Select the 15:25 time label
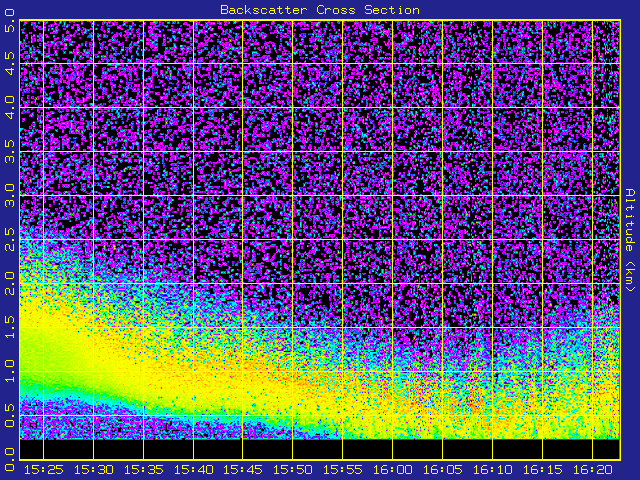Screen dimensions: 640x480 pyautogui.click(x=43, y=470)
